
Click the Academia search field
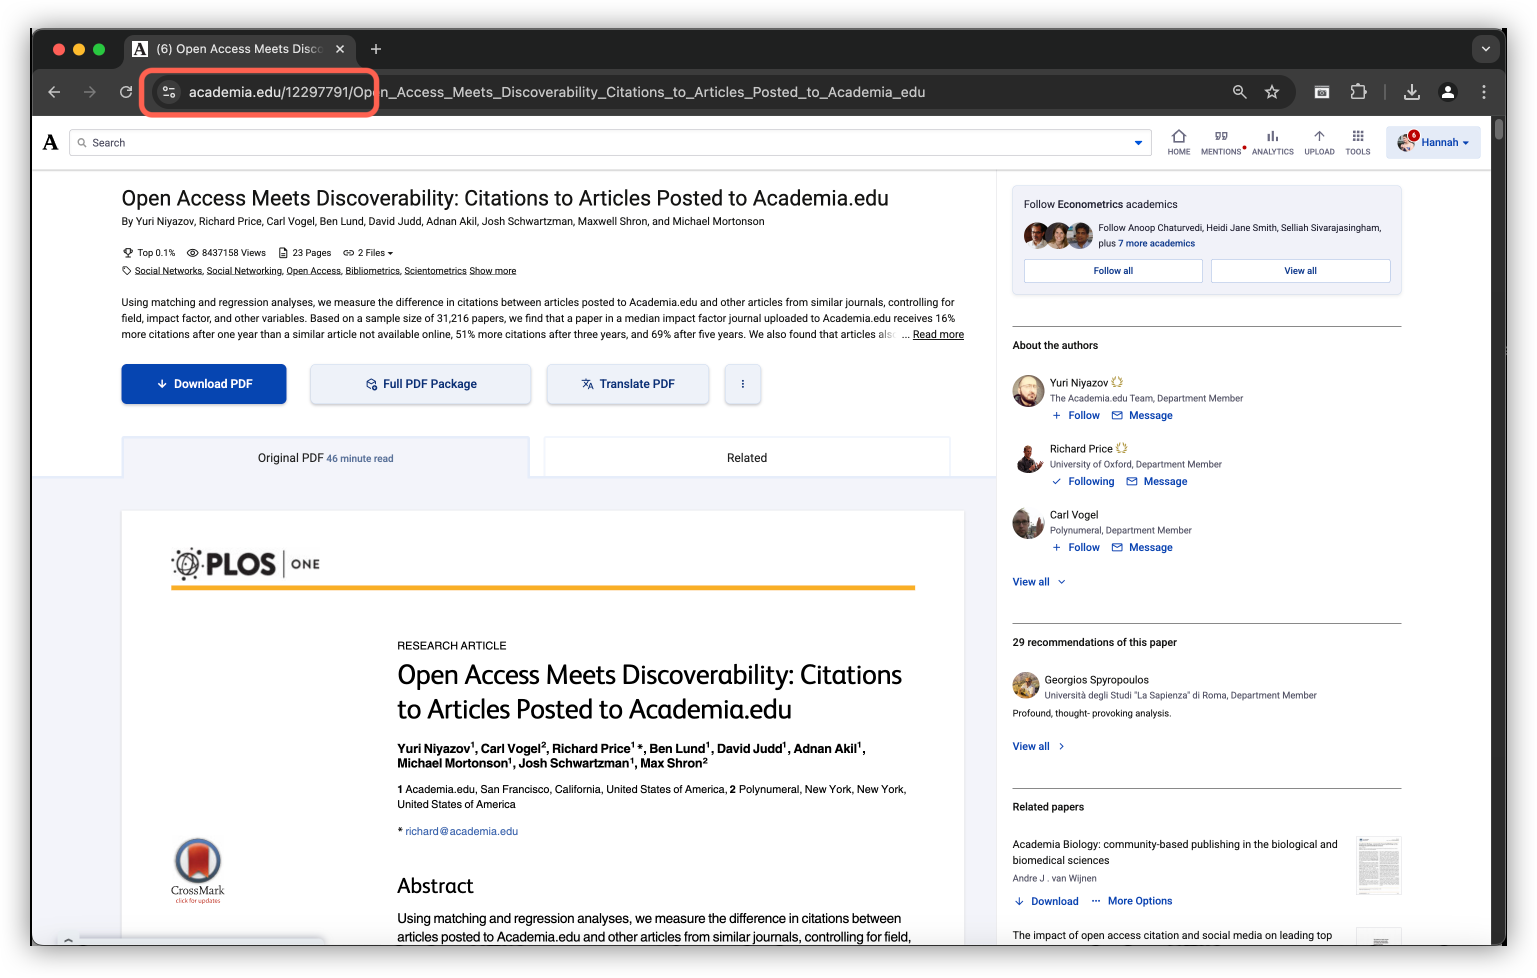coord(610,143)
